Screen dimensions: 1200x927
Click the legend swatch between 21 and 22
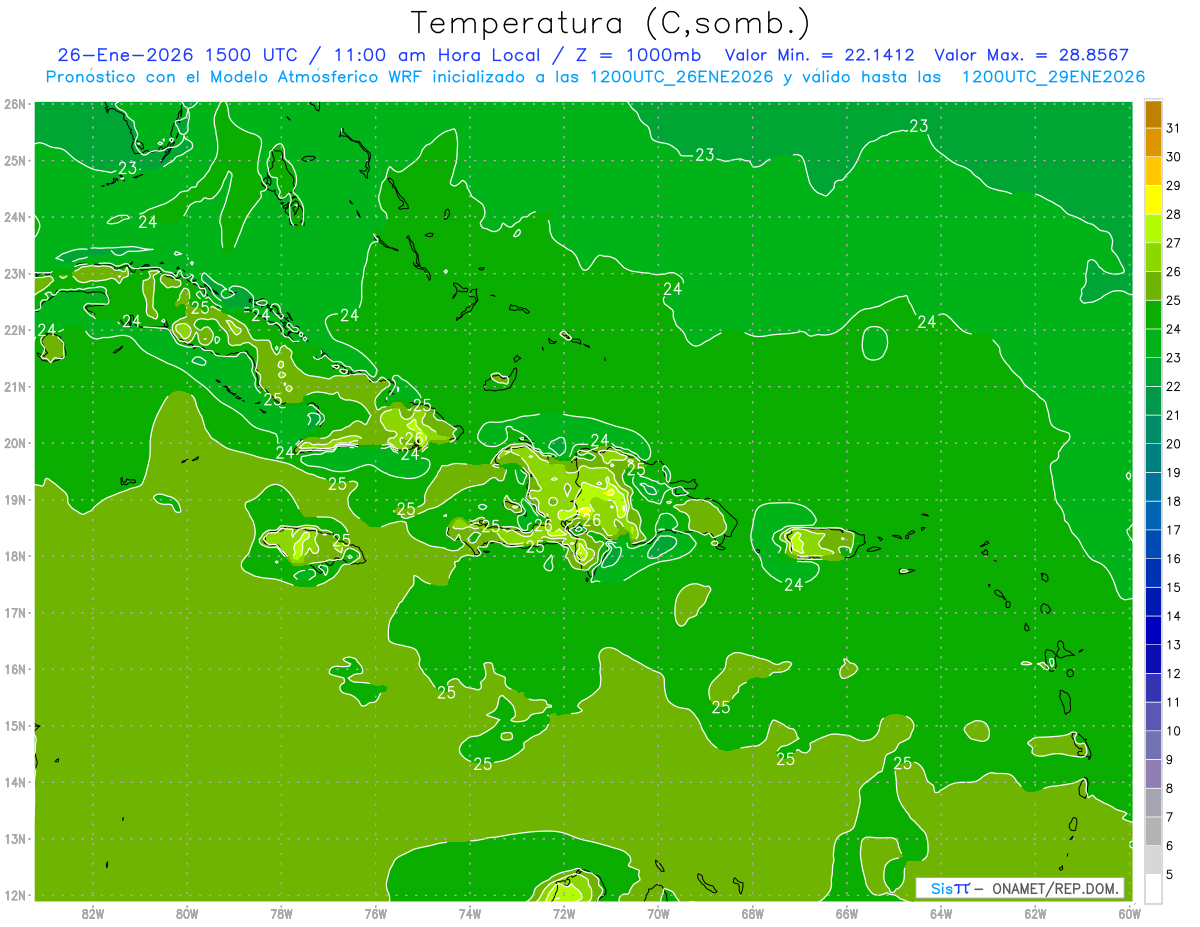tap(1153, 401)
